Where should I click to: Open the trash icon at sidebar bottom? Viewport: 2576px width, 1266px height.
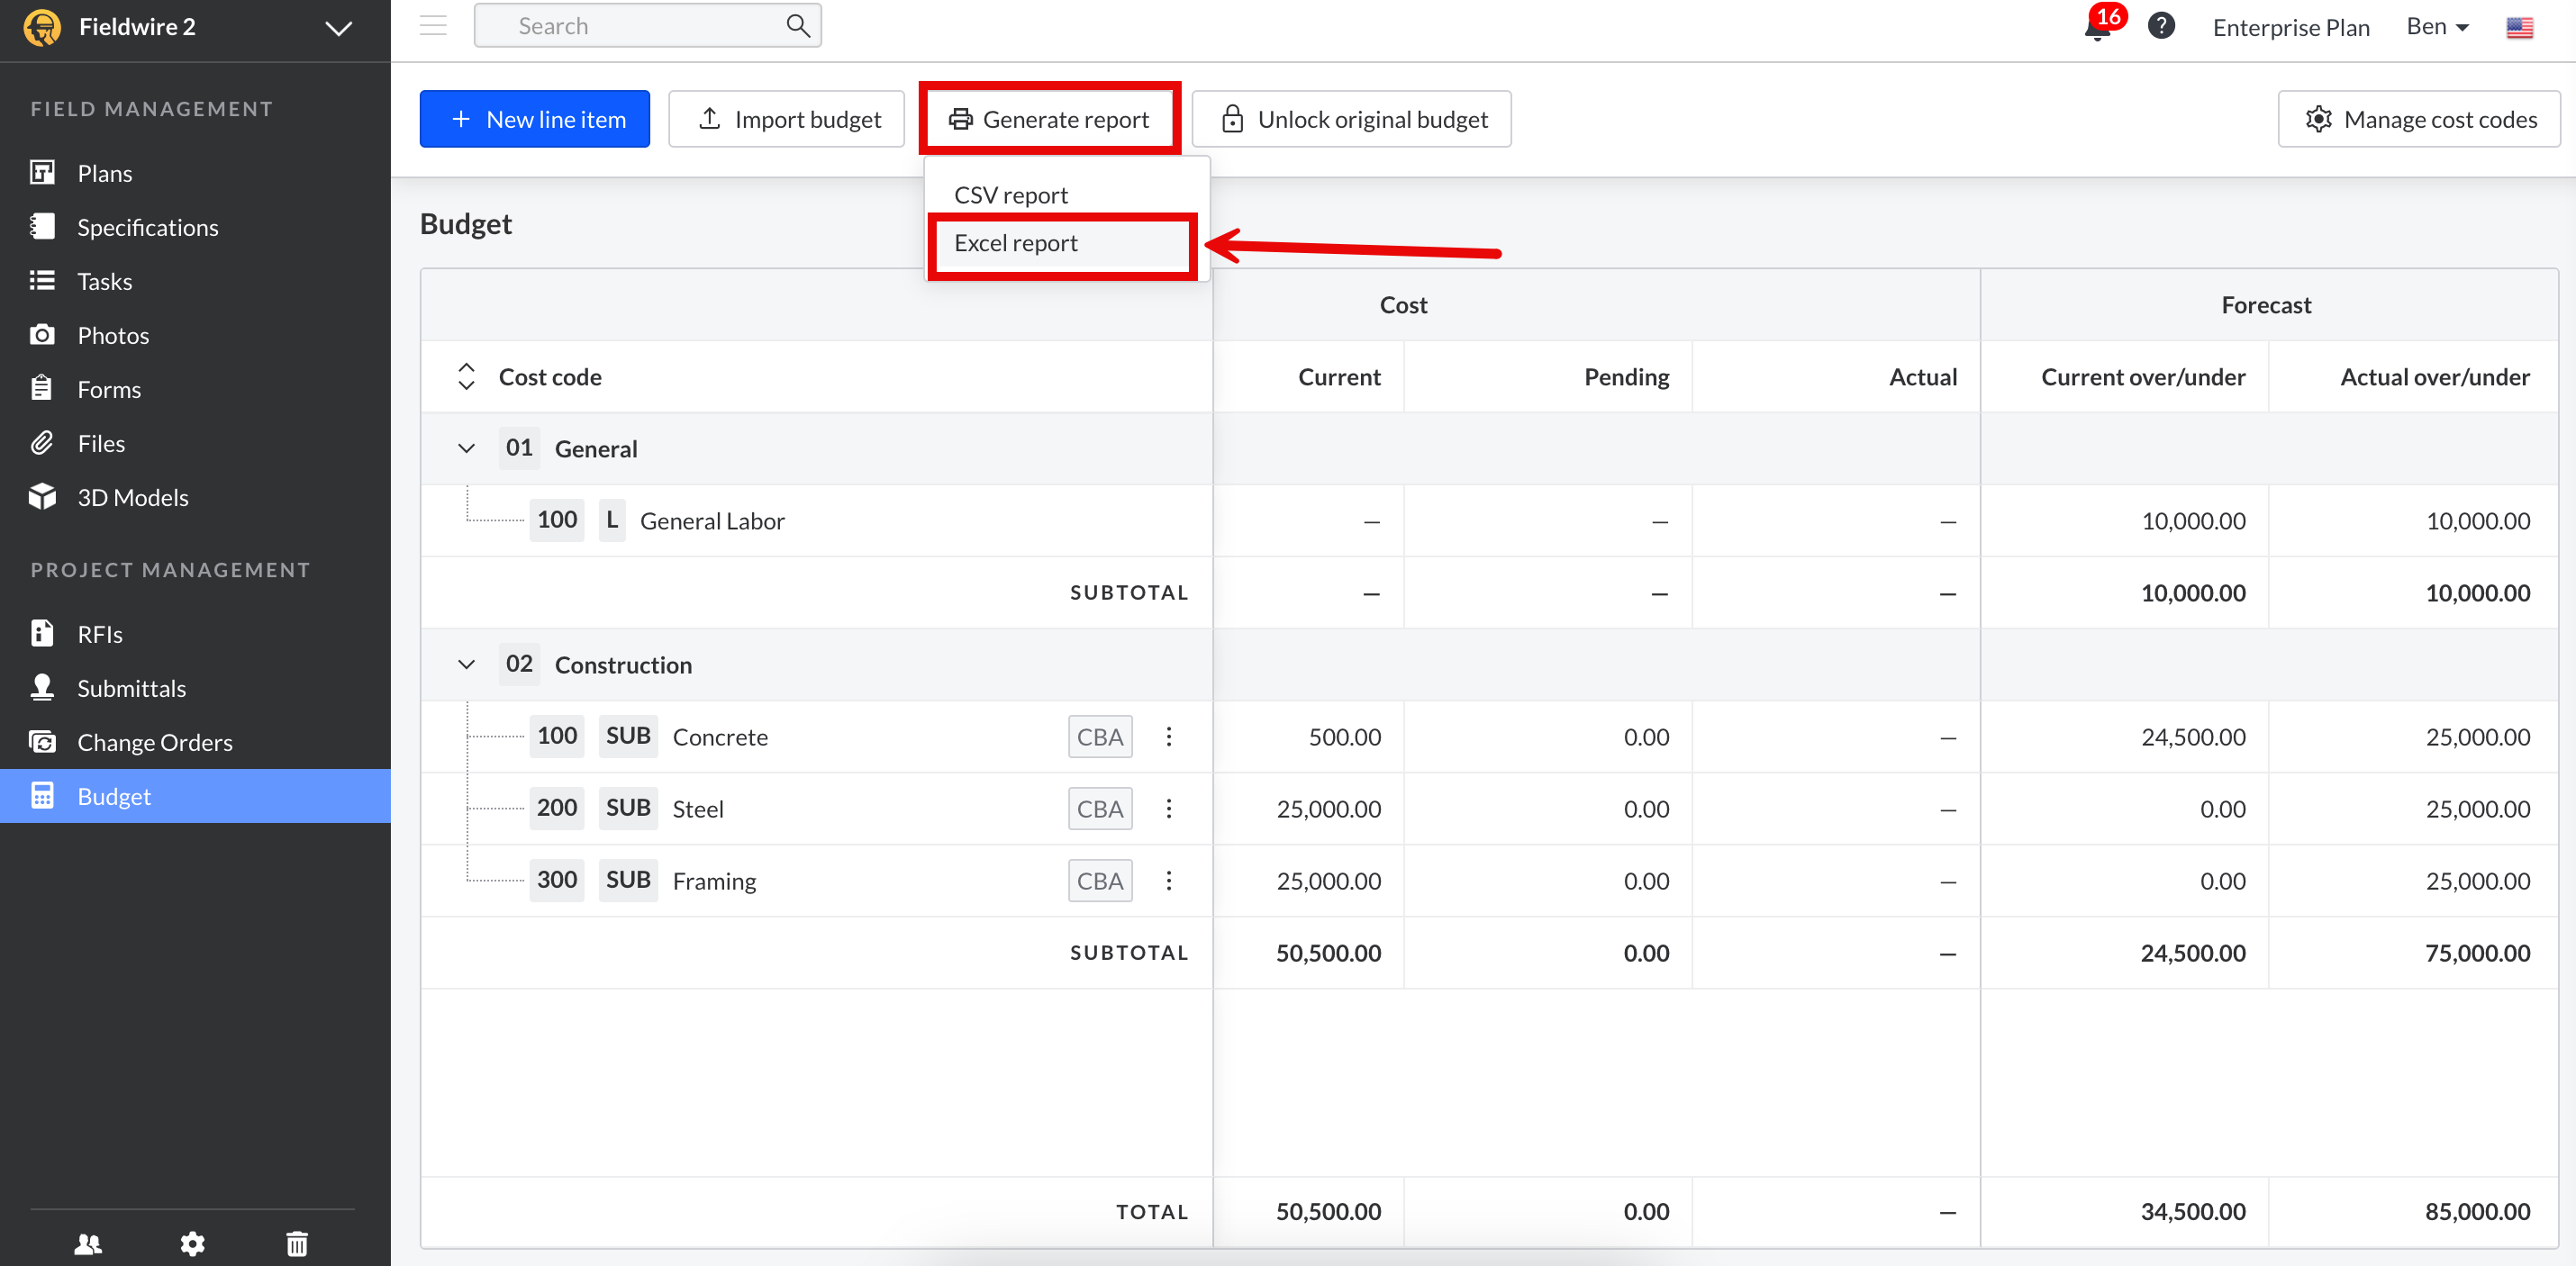coord(297,1243)
